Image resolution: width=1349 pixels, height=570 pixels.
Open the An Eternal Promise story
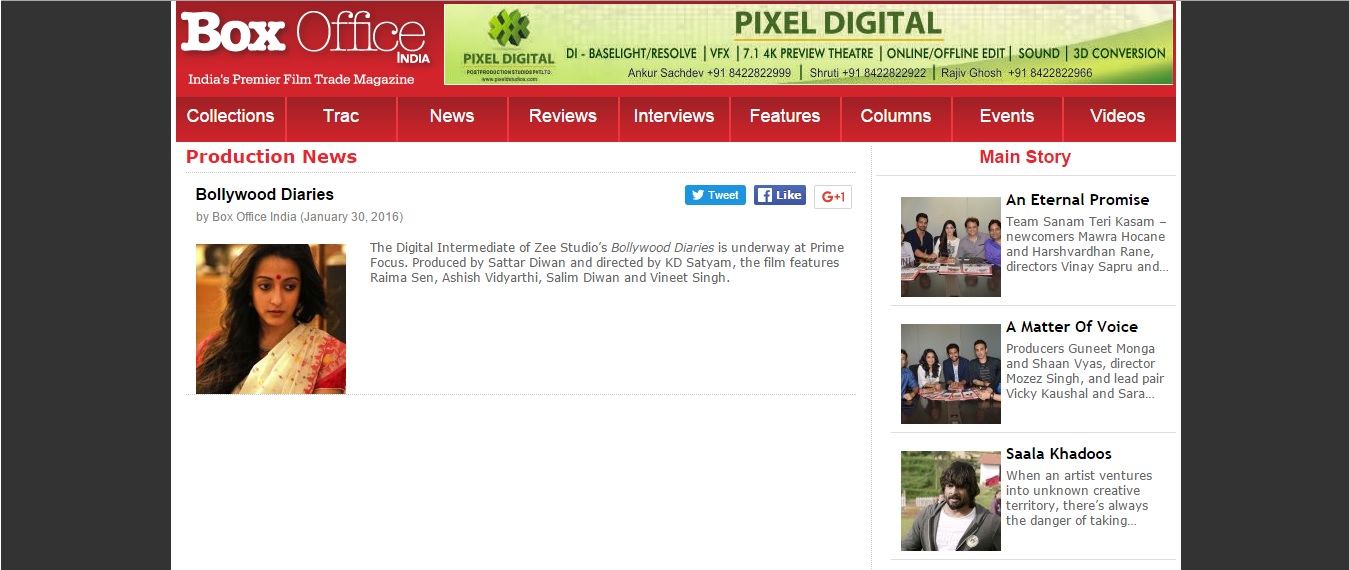tap(1077, 200)
